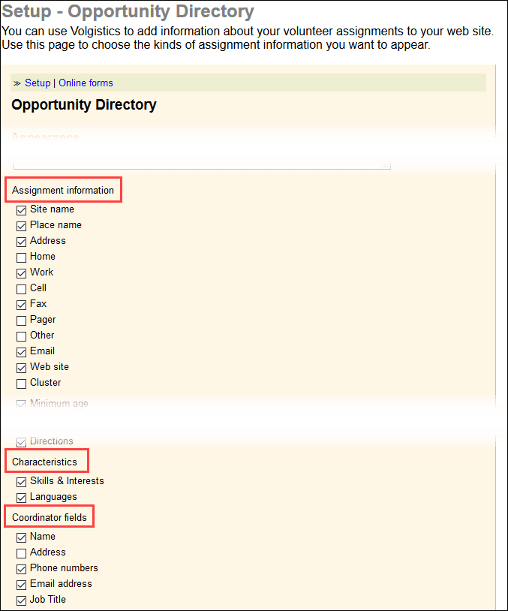
Task: Enable the coordinator Address checkbox
Action: (21, 553)
